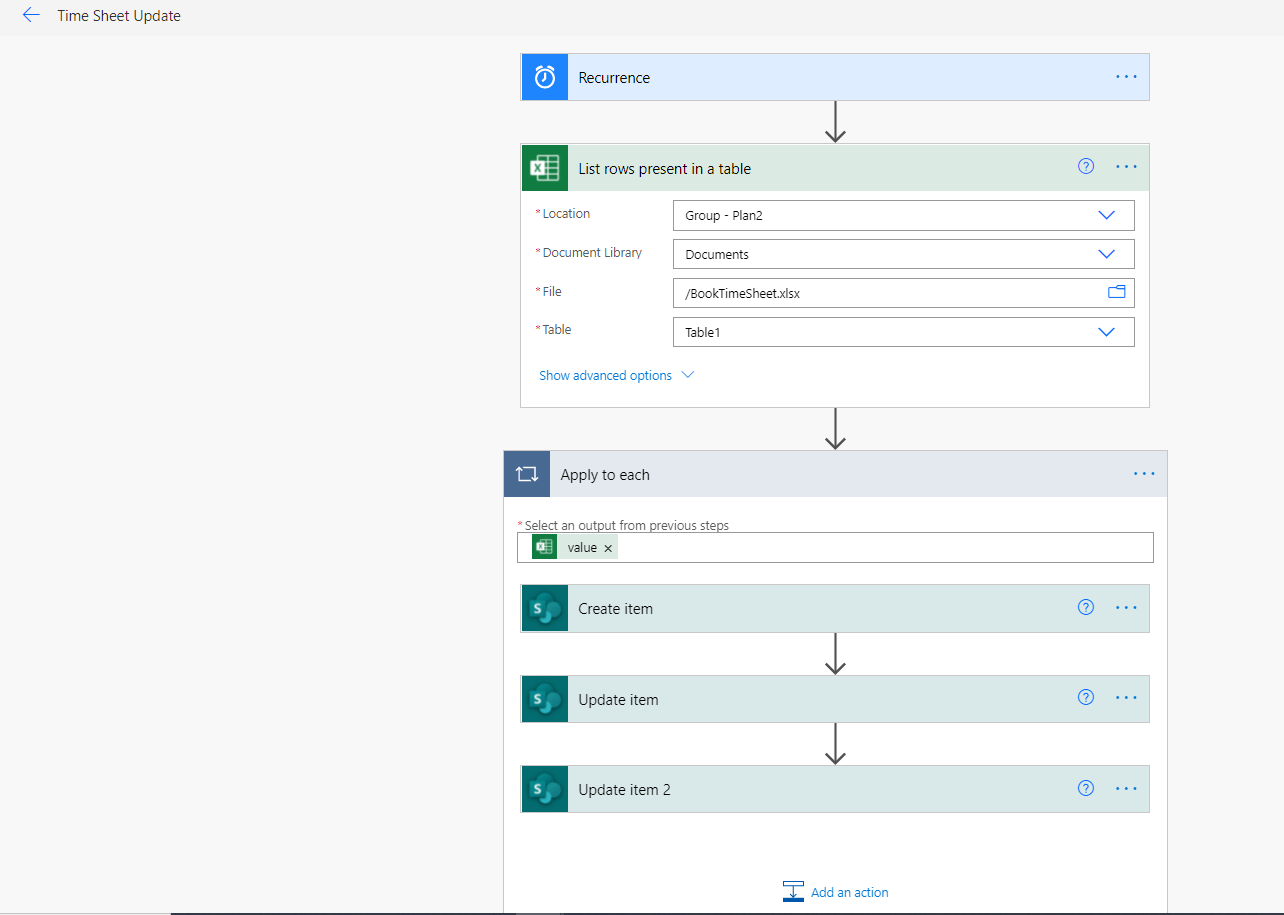This screenshot has height=915, width=1284.
Task: Click the Add an action icon
Action: click(x=793, y=892)
